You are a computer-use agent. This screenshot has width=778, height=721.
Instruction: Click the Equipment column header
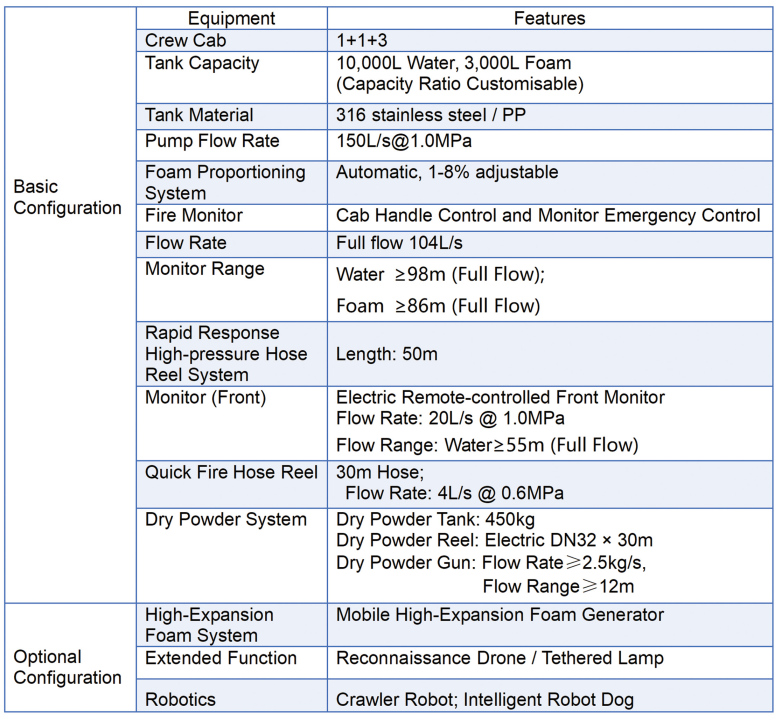click(x=232, y=18)
